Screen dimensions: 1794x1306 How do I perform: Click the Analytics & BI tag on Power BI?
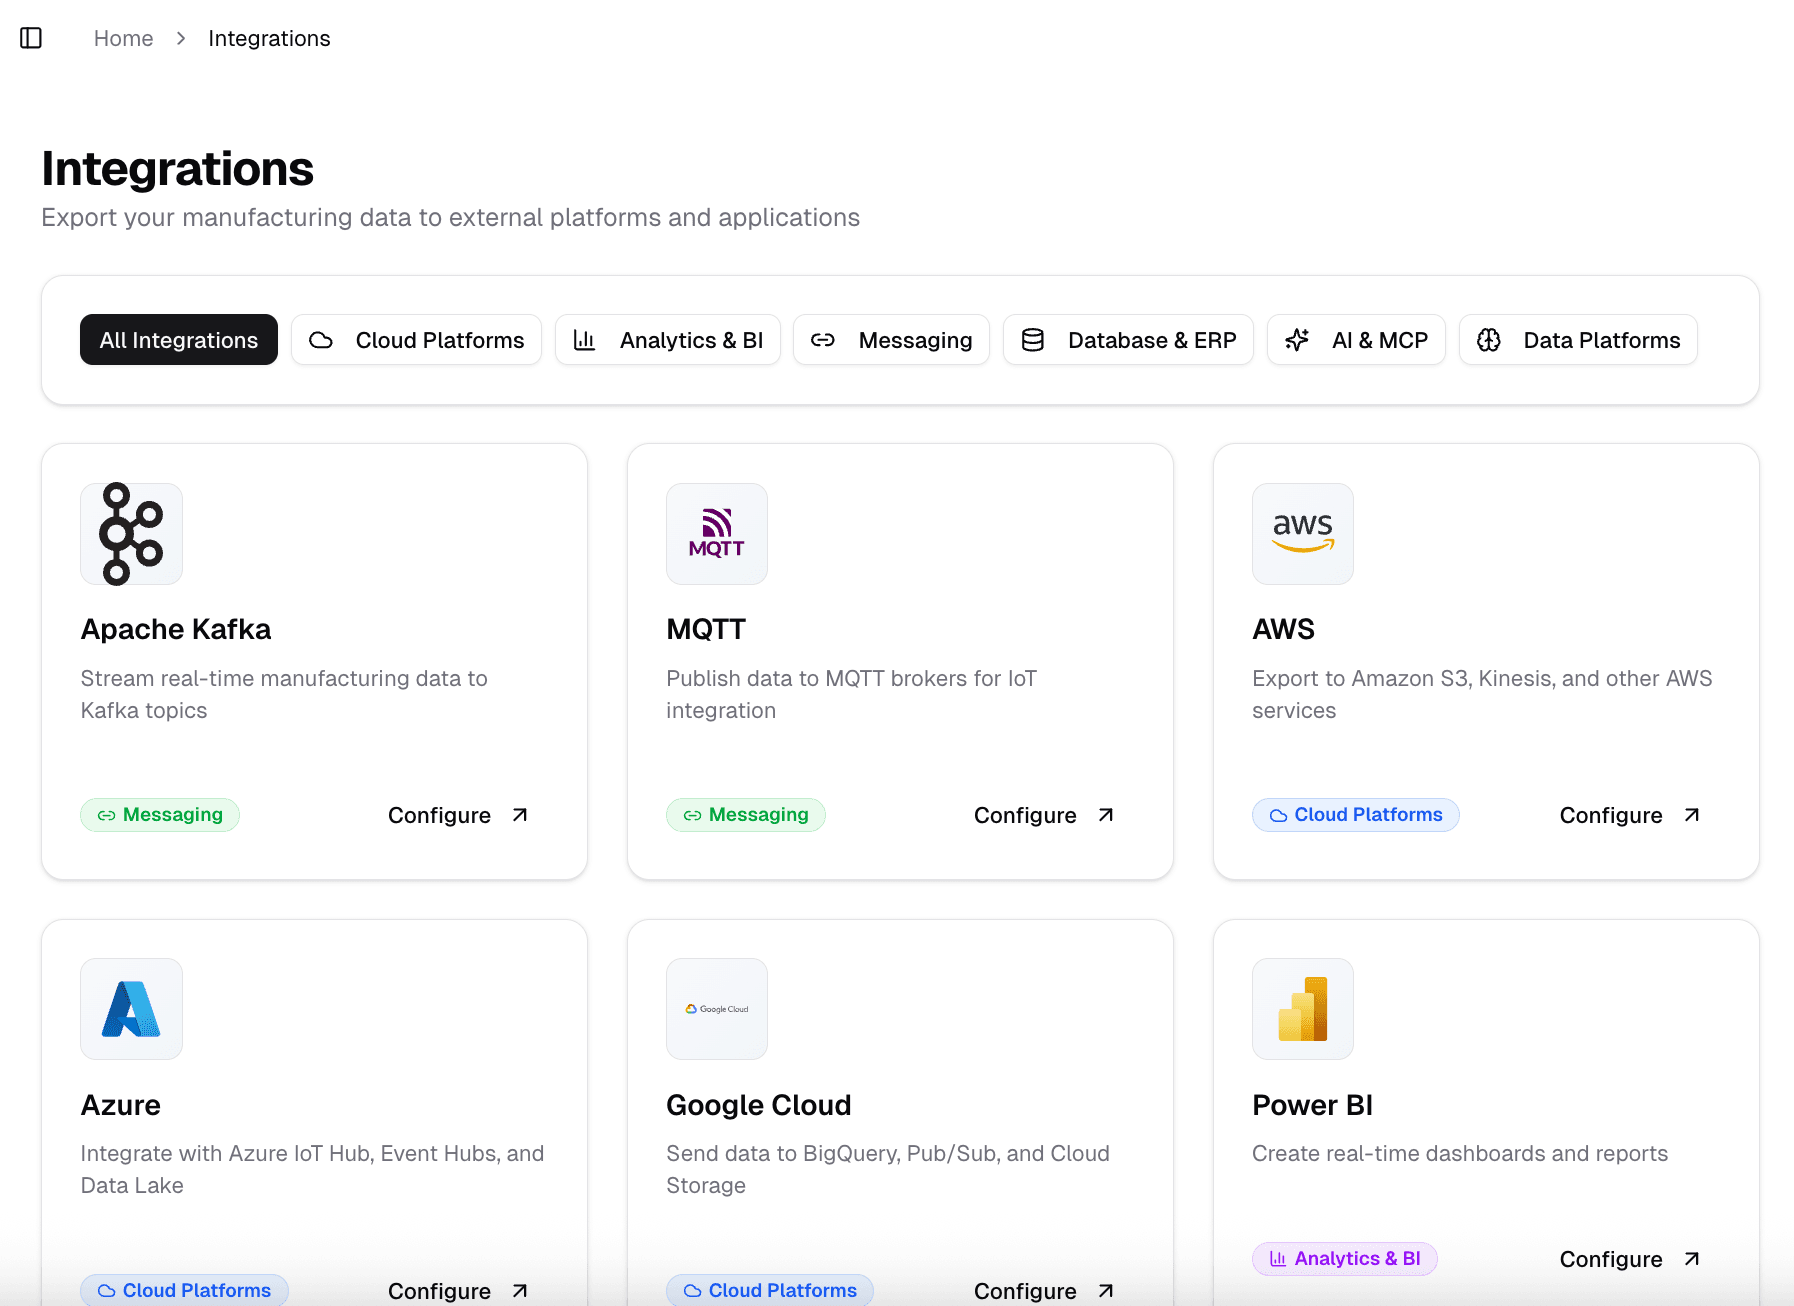tap(1344, 1259)
